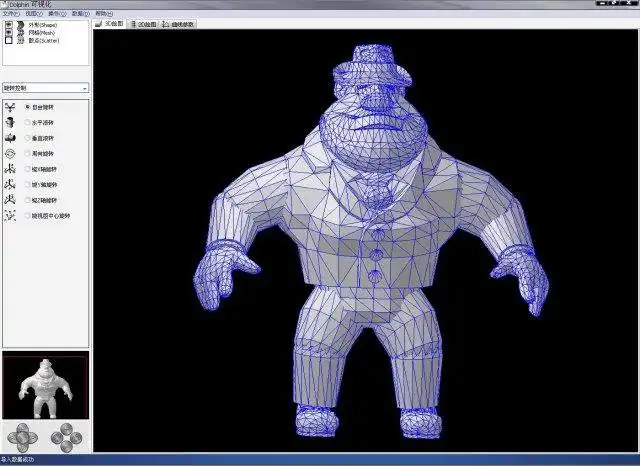Uncheck the 外形(Shape) layer checkbox
The image size is (640, 466).
pyautogui.click(x=9, y=24)
